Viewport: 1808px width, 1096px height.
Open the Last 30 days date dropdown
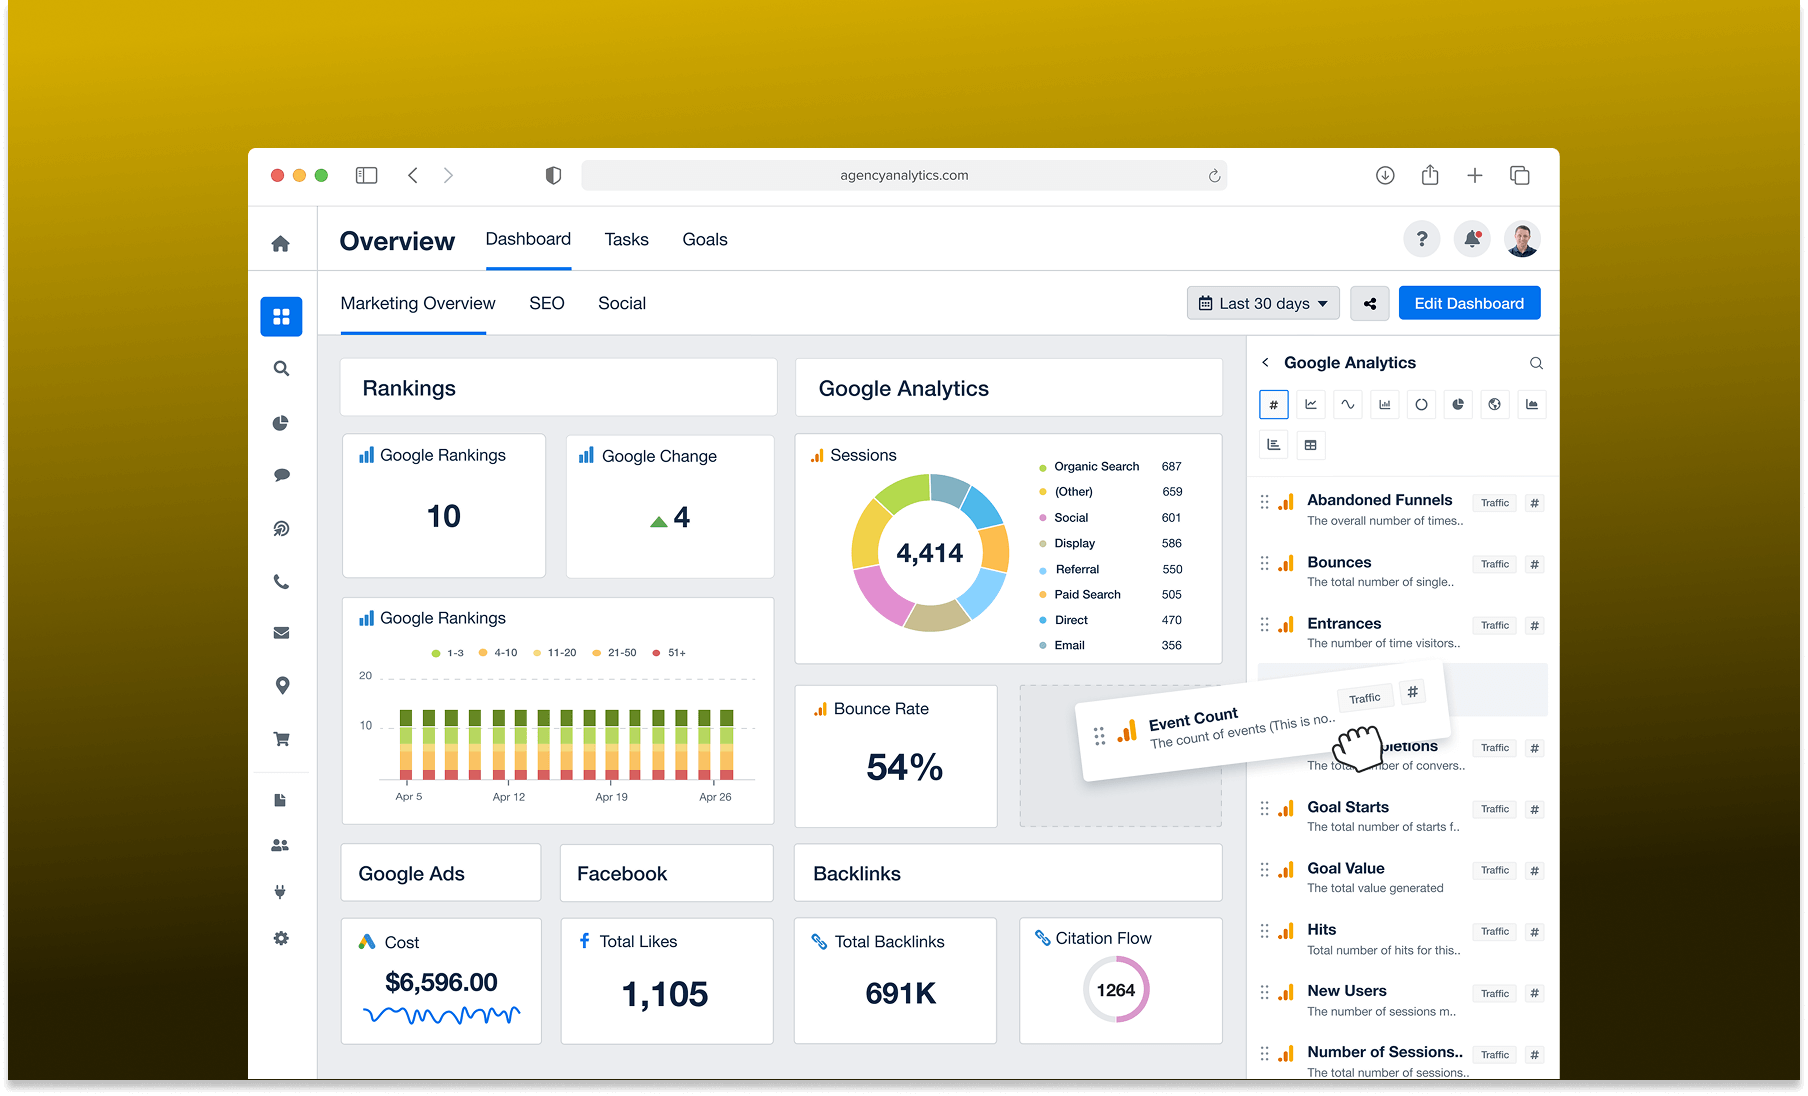click(1263, 303)
